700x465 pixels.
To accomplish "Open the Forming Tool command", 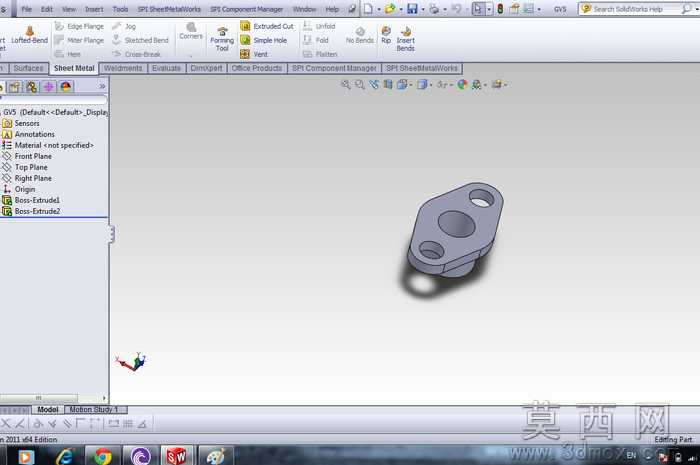I will point(222,39).
